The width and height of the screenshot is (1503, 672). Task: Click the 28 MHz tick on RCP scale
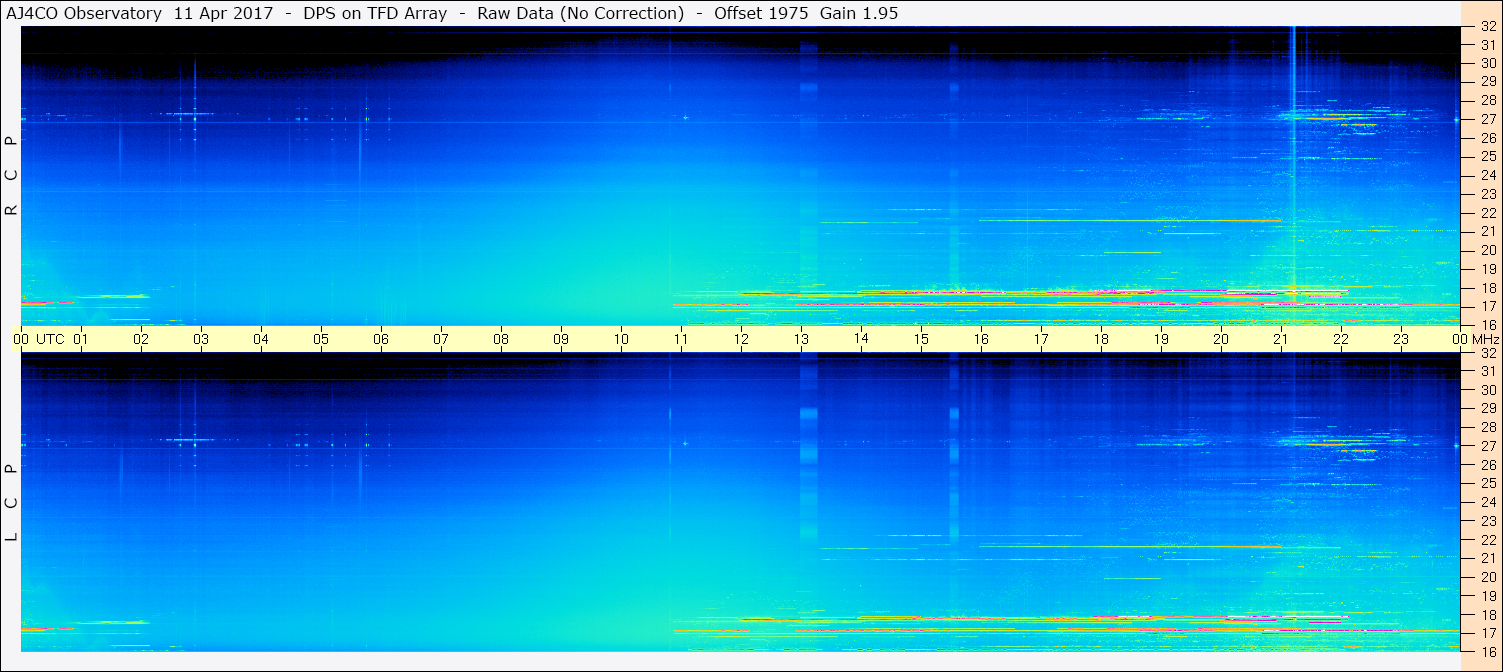[x=1487, y=101]
